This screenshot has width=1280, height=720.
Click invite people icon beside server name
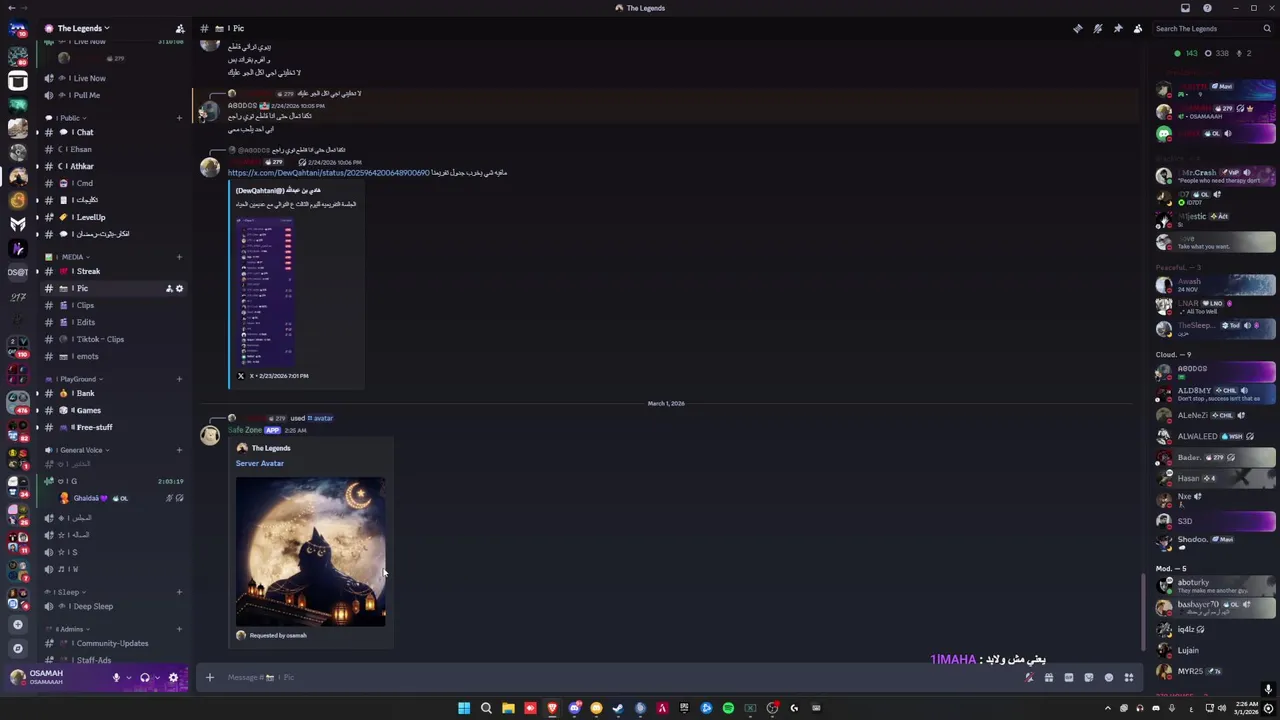(180, 28)
